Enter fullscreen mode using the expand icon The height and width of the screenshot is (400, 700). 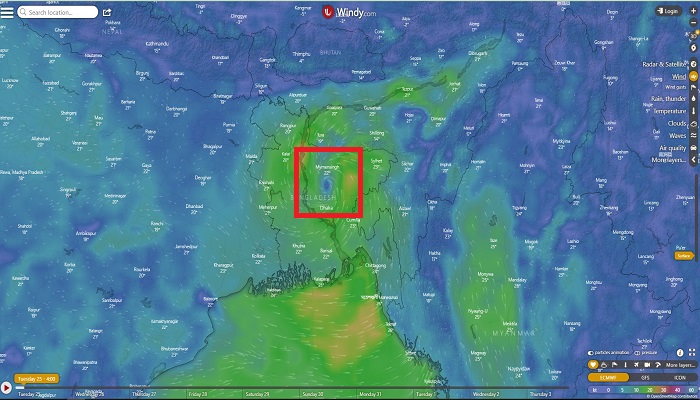[x=692, y=353]
